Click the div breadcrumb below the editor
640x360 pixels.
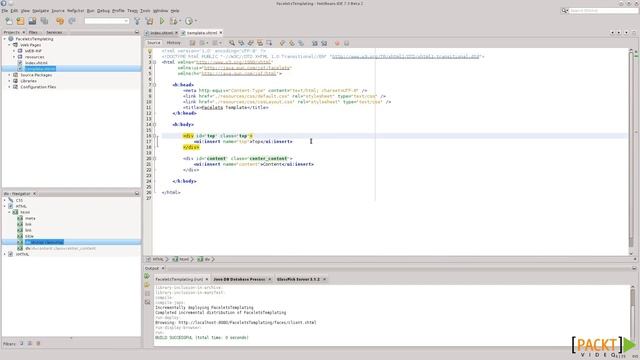click(204, 259)
